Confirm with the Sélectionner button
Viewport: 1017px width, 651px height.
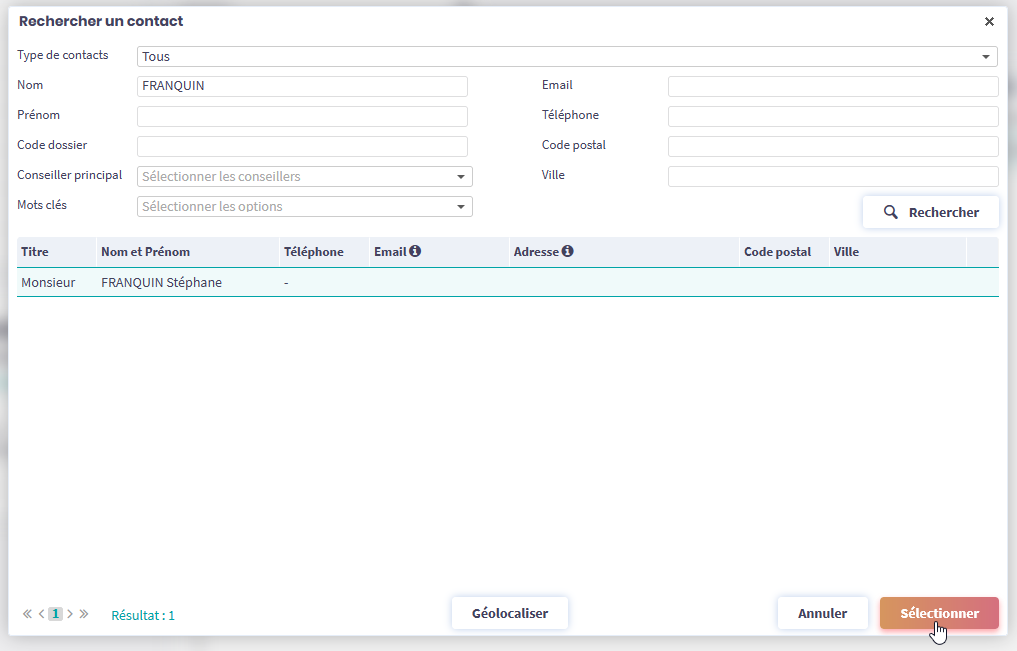[938, 613]
